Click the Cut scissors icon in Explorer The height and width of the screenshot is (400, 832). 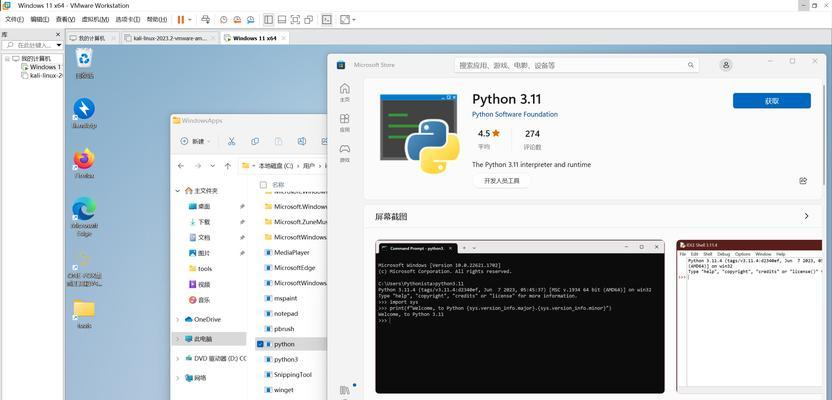[231, 141]
